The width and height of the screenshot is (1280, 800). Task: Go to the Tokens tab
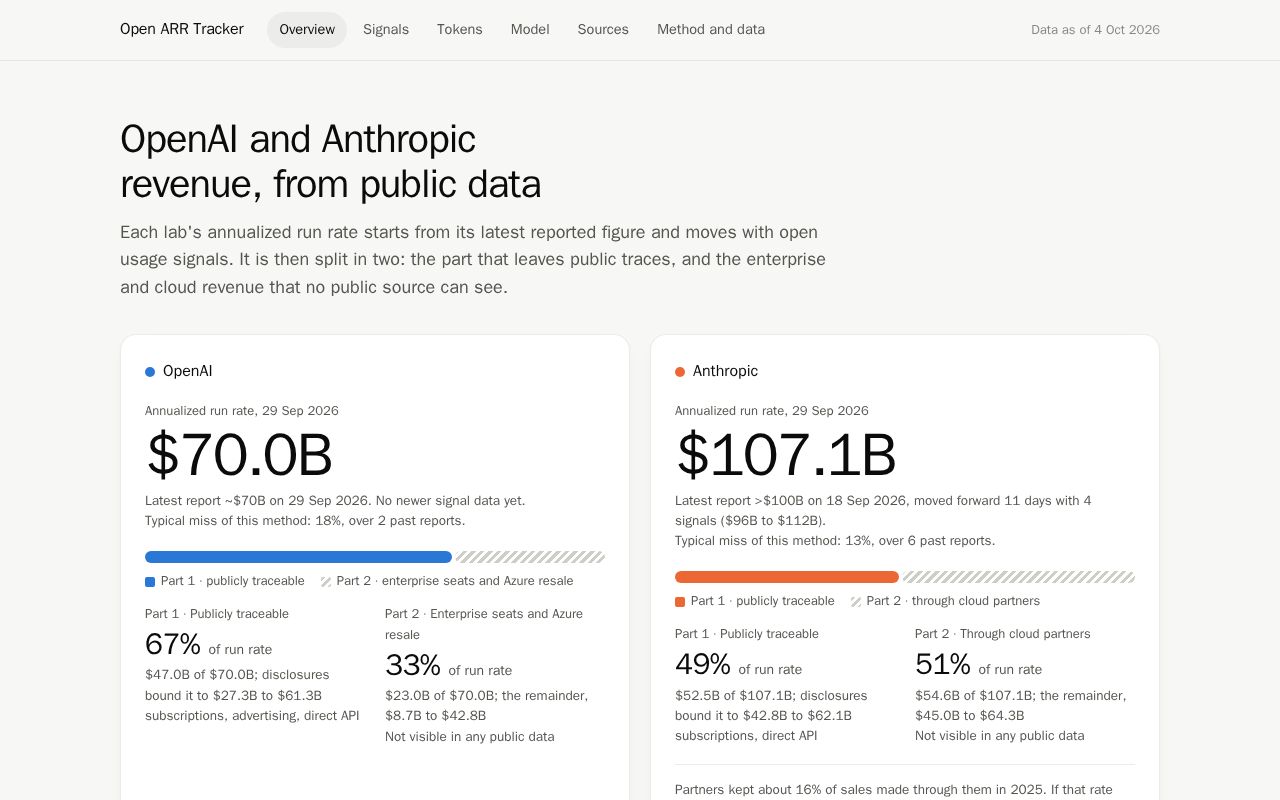[460, 30]
